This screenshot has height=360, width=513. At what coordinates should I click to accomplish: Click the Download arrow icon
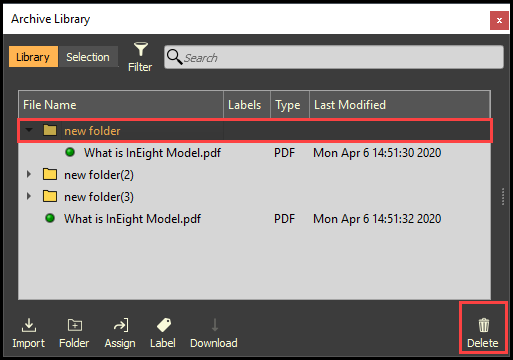tap(215, 325)
